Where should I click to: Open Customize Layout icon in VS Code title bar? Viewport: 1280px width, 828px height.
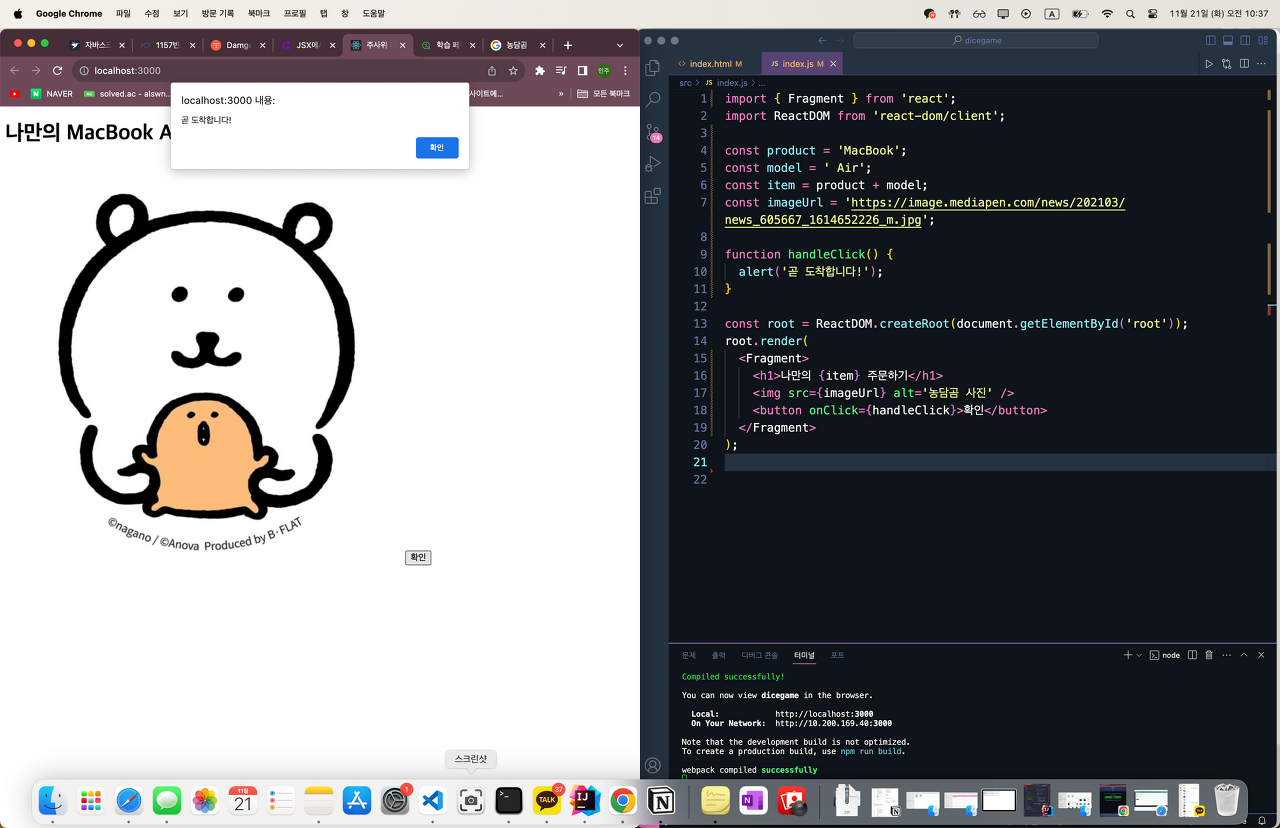[x=1264, y=41]
